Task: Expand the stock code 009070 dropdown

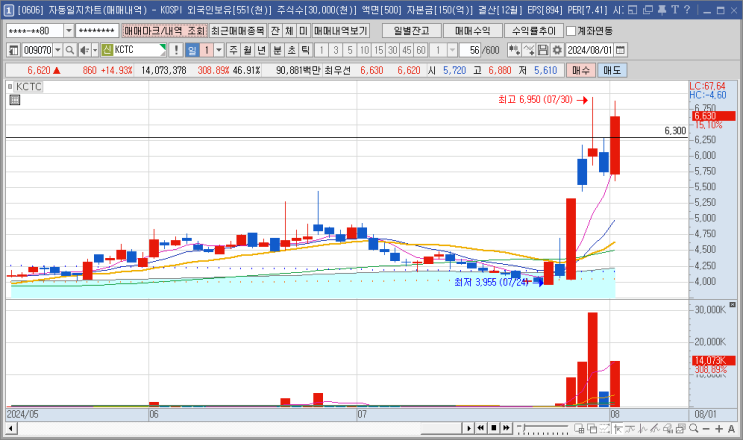Action: point(58,50)
